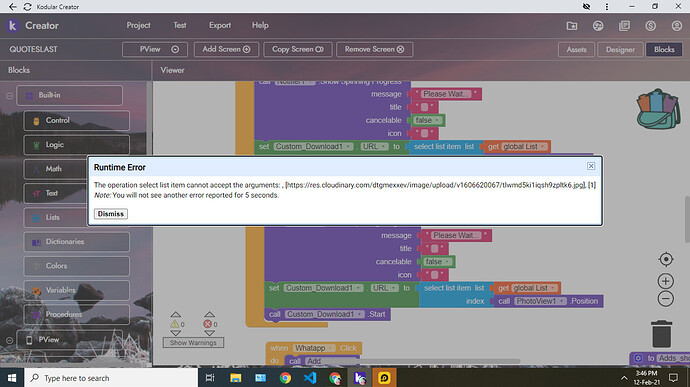Image resolution: width=690 pixels, height=387 pixels.
Task: Zoom out the blocks workspace
Action: [666, 299]
